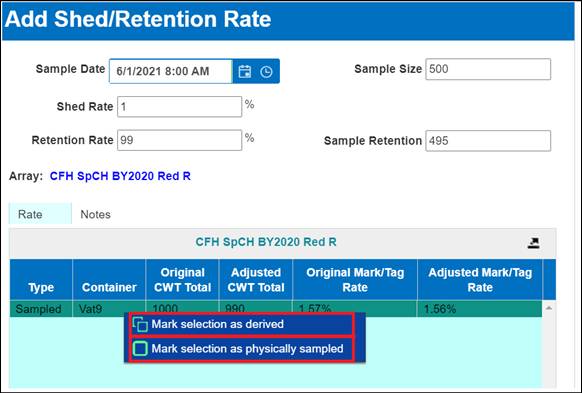The height and width of the screenshot is (393, 582).
Task: Click the derived selection icon in context menu
Action: click(140, 324)
